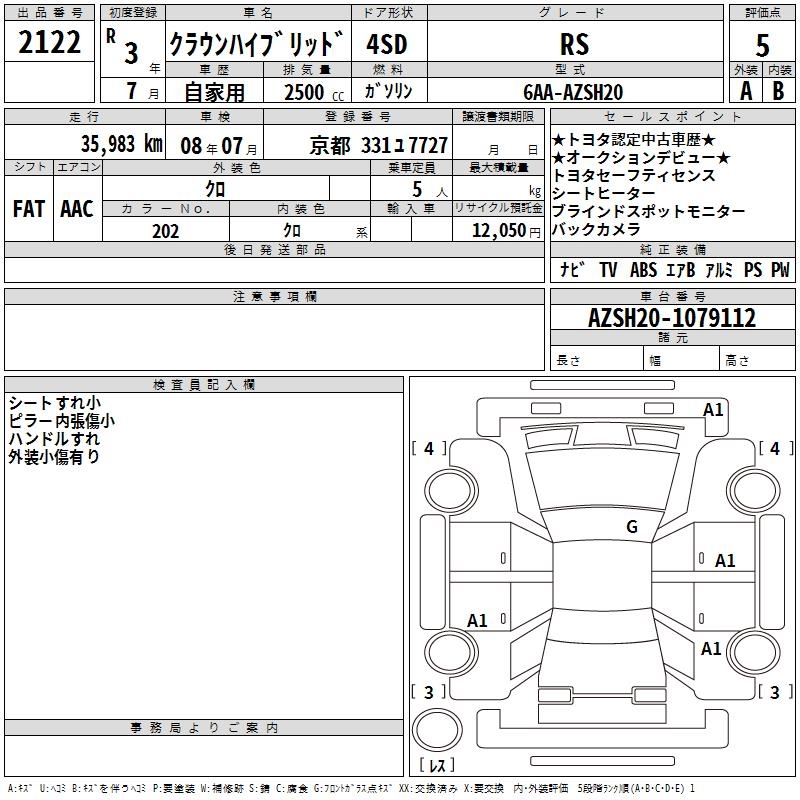The width and height of the screenshot is (800, 800).
Task: Select exterior grade A
Action: point(746,91)
